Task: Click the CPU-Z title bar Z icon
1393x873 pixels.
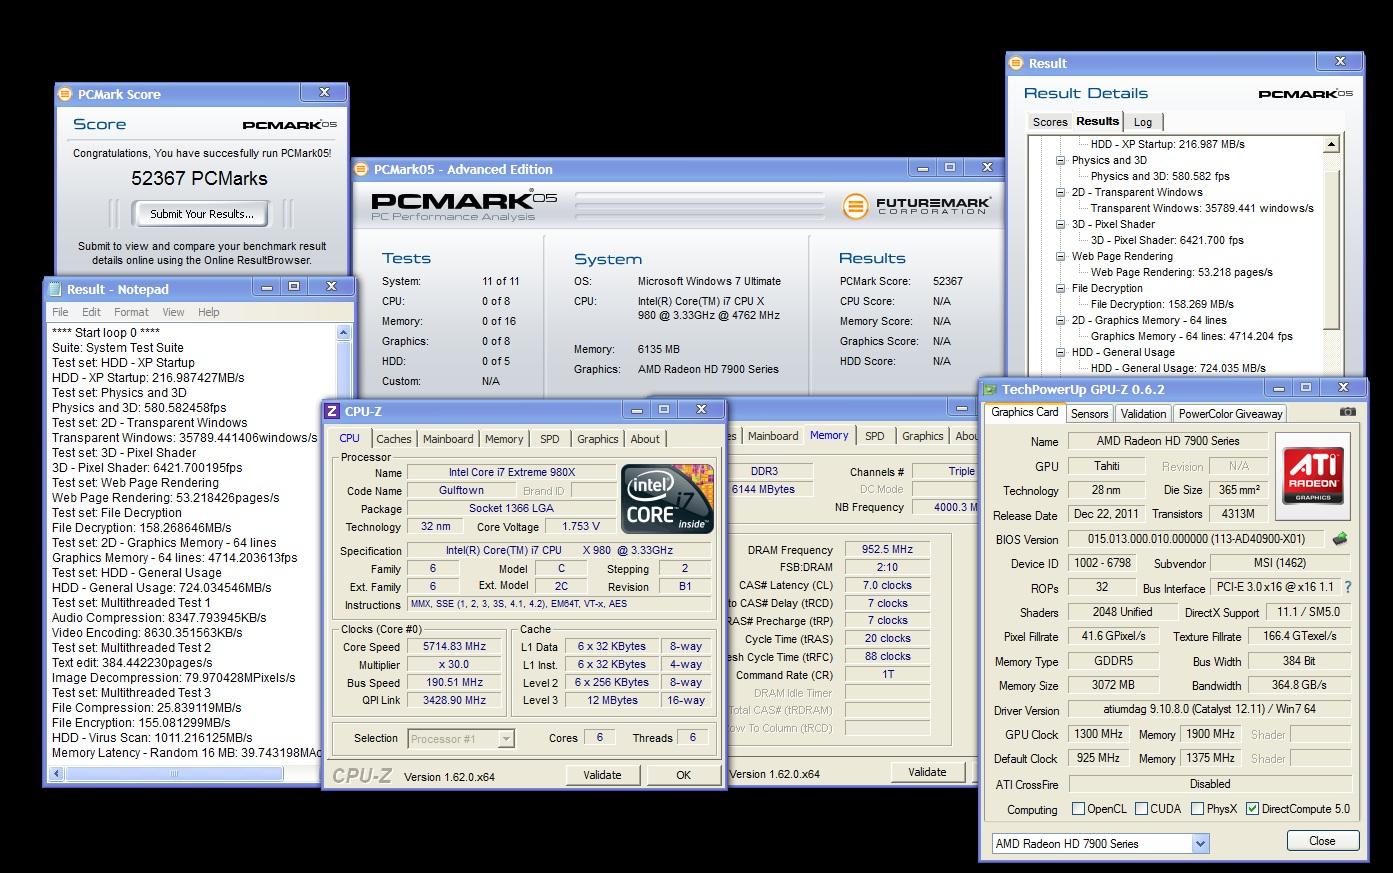Action: [332, 411]
